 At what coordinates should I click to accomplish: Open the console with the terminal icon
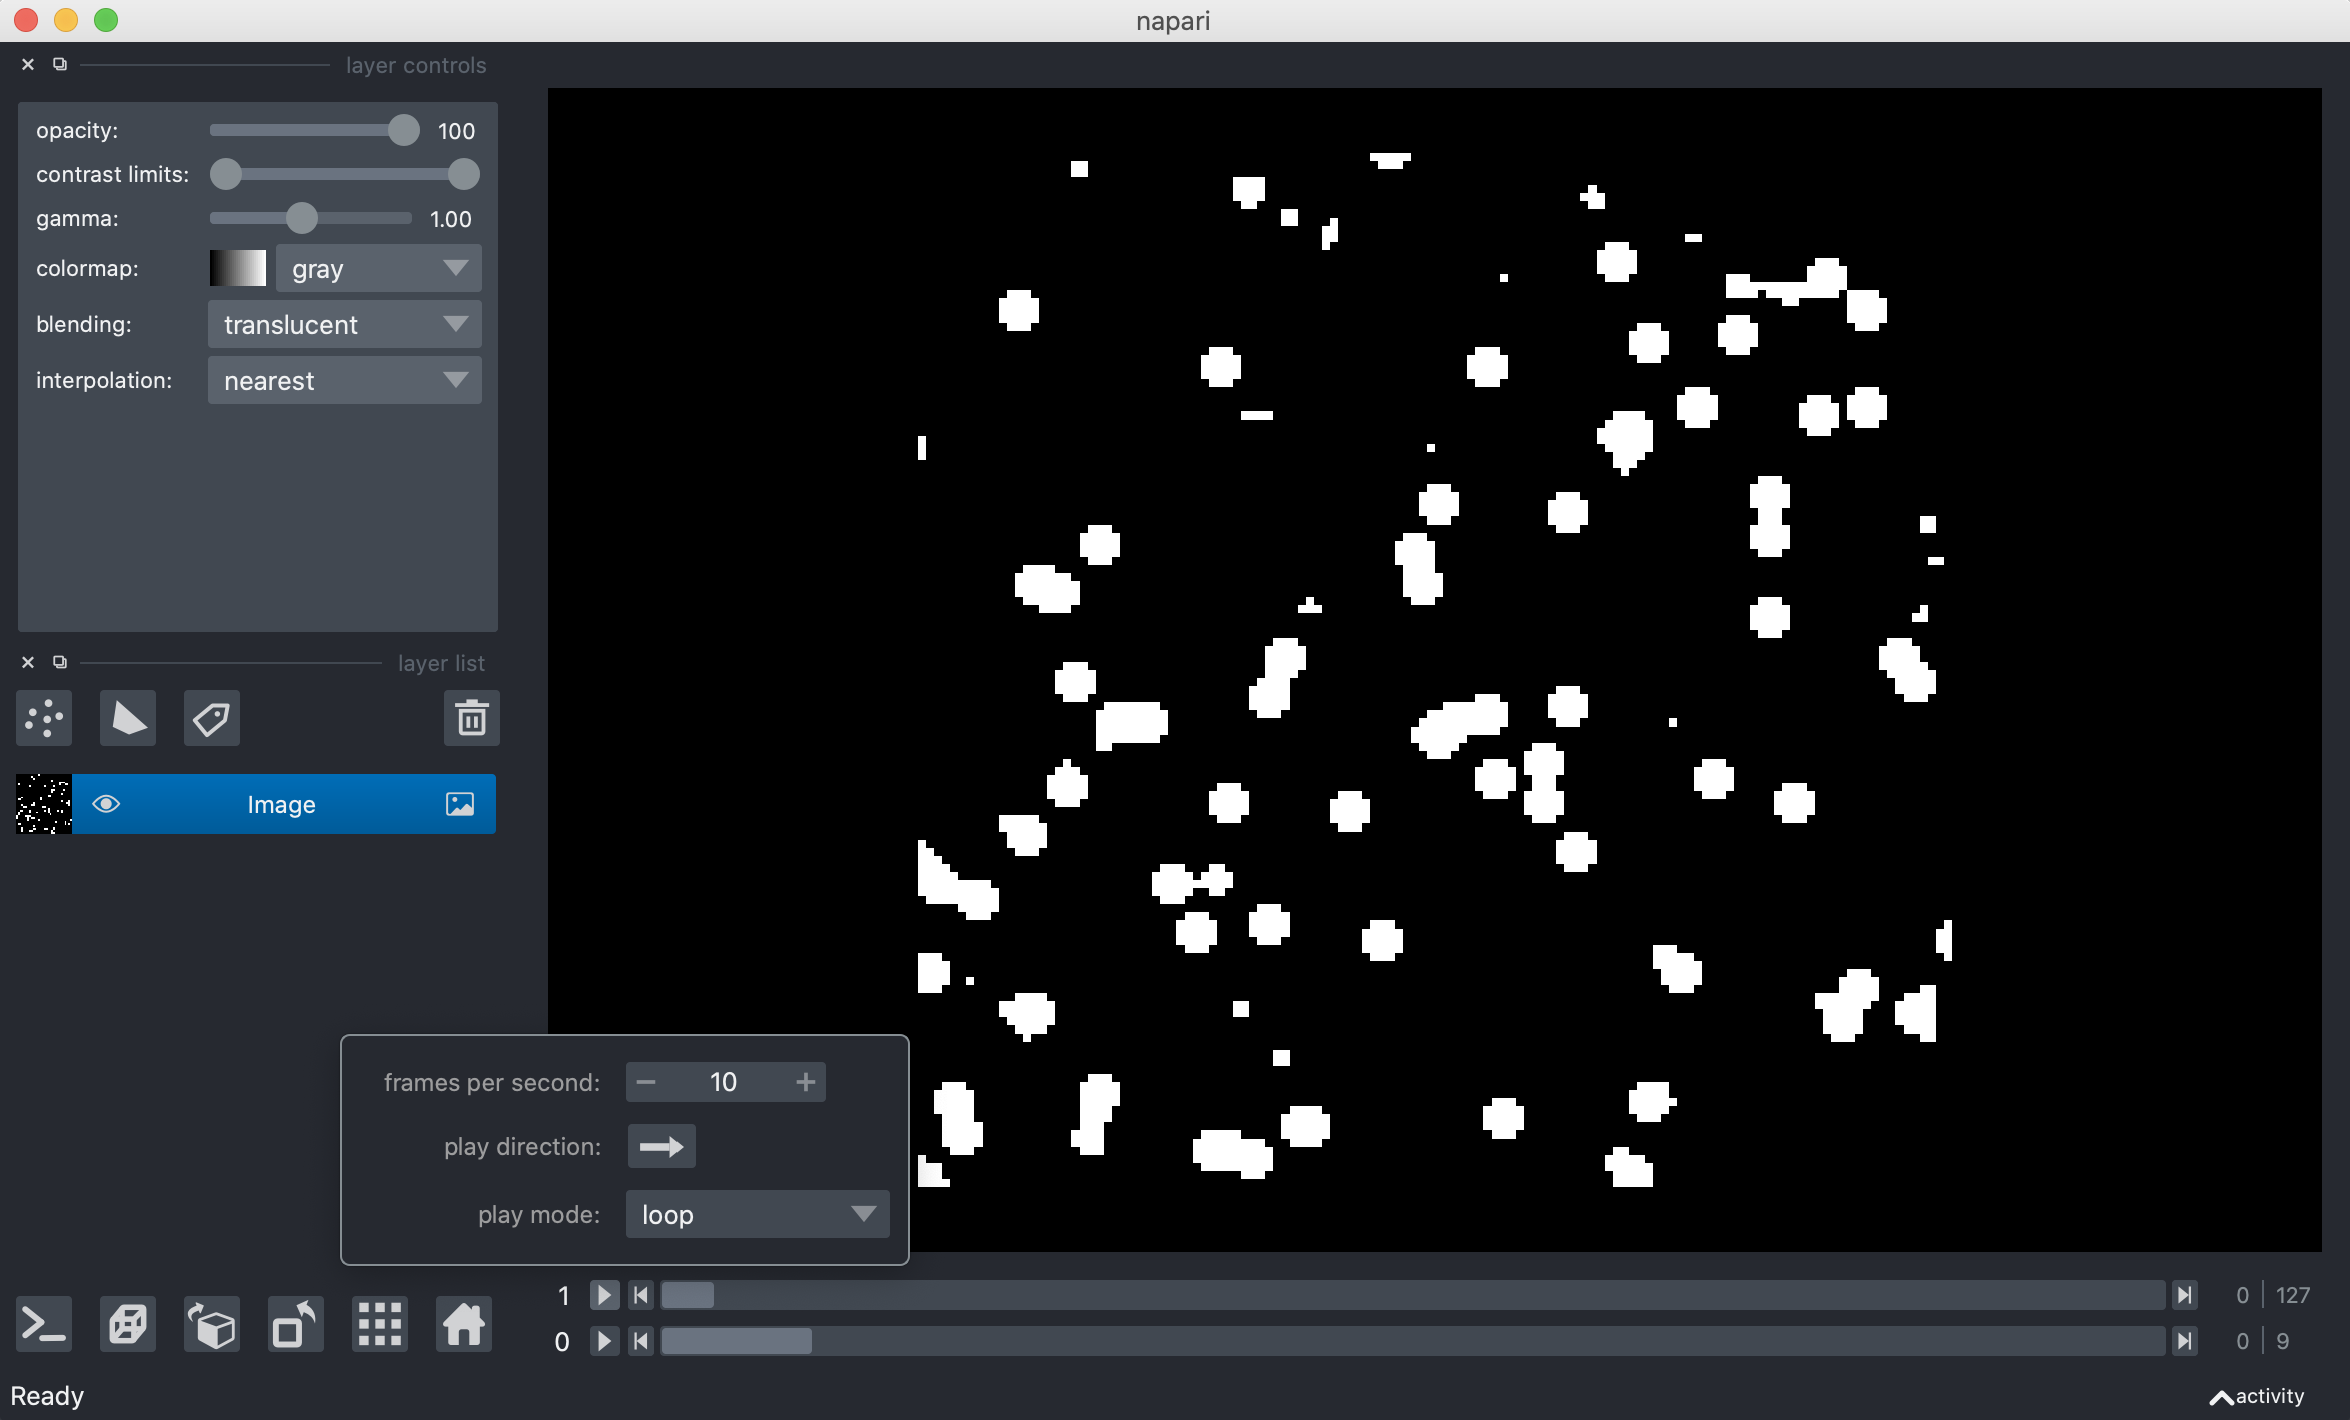pos(44,1325)
